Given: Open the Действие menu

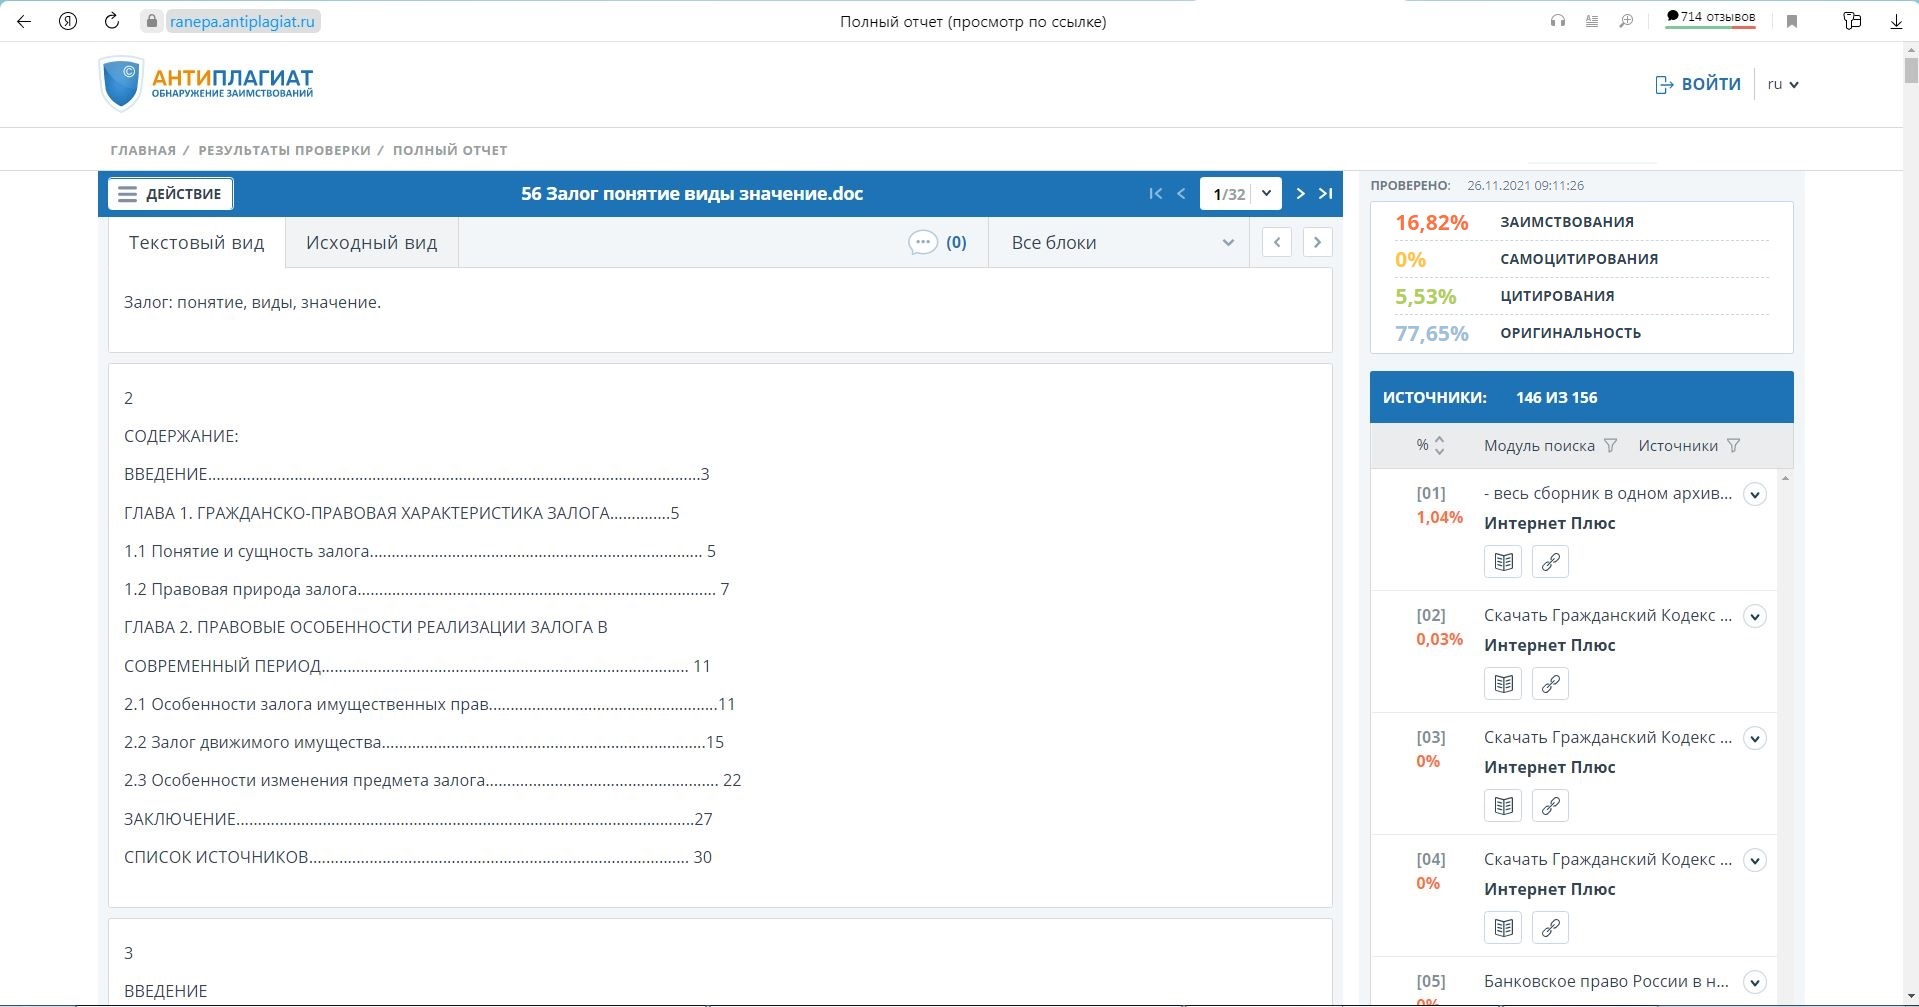Looking at the screenshot, I should (x=171, y=194).
